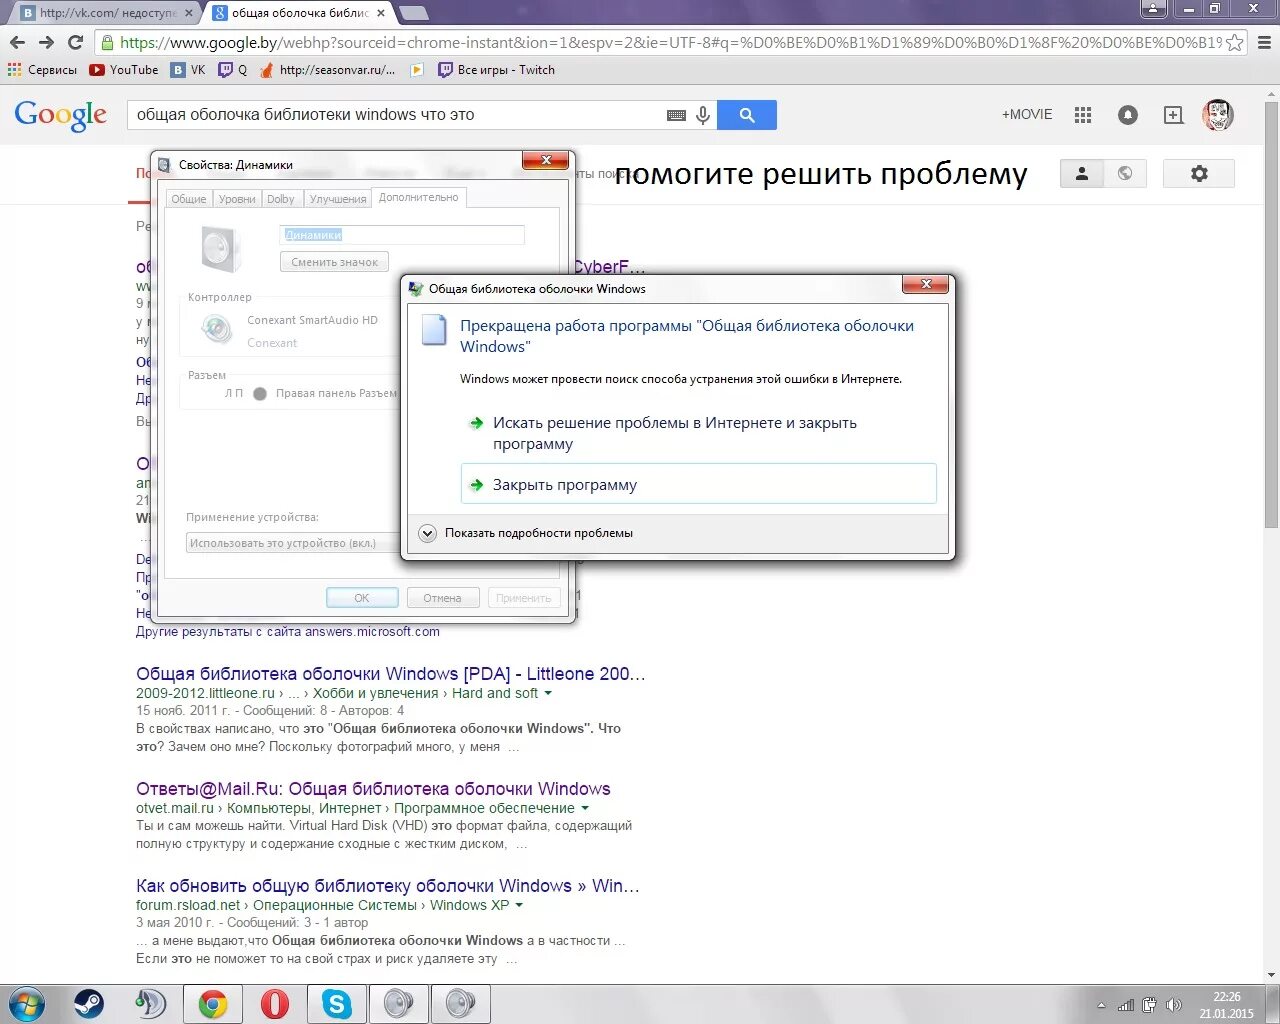
Task: Switch to Общие tab in Свойства
Action: point(188,199)
